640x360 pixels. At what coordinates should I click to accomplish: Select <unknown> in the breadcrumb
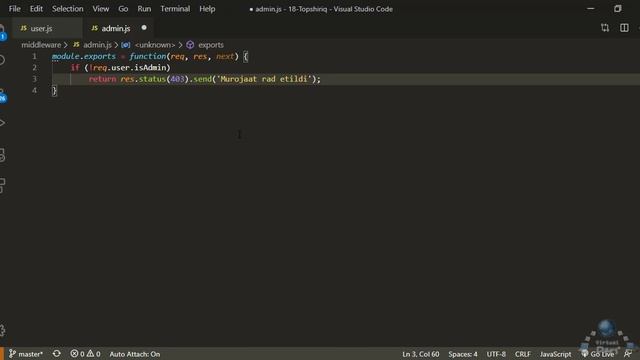[x=155, y=45]
